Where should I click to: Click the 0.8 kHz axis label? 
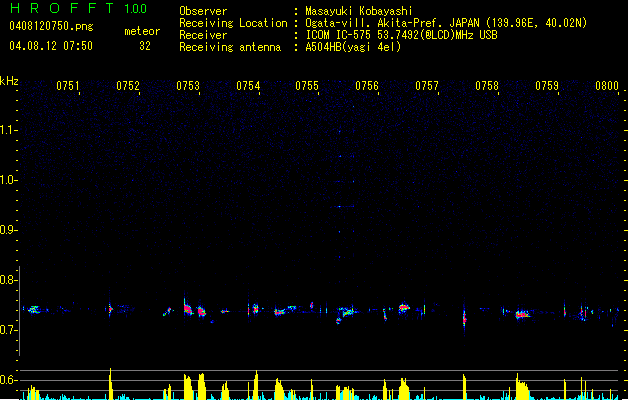point(8,280)
